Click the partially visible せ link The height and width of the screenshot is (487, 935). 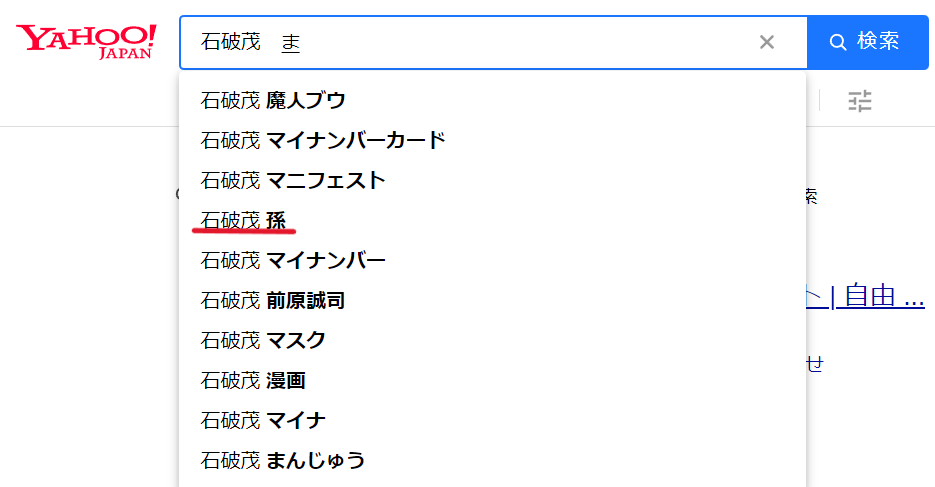tap(815, 363)
